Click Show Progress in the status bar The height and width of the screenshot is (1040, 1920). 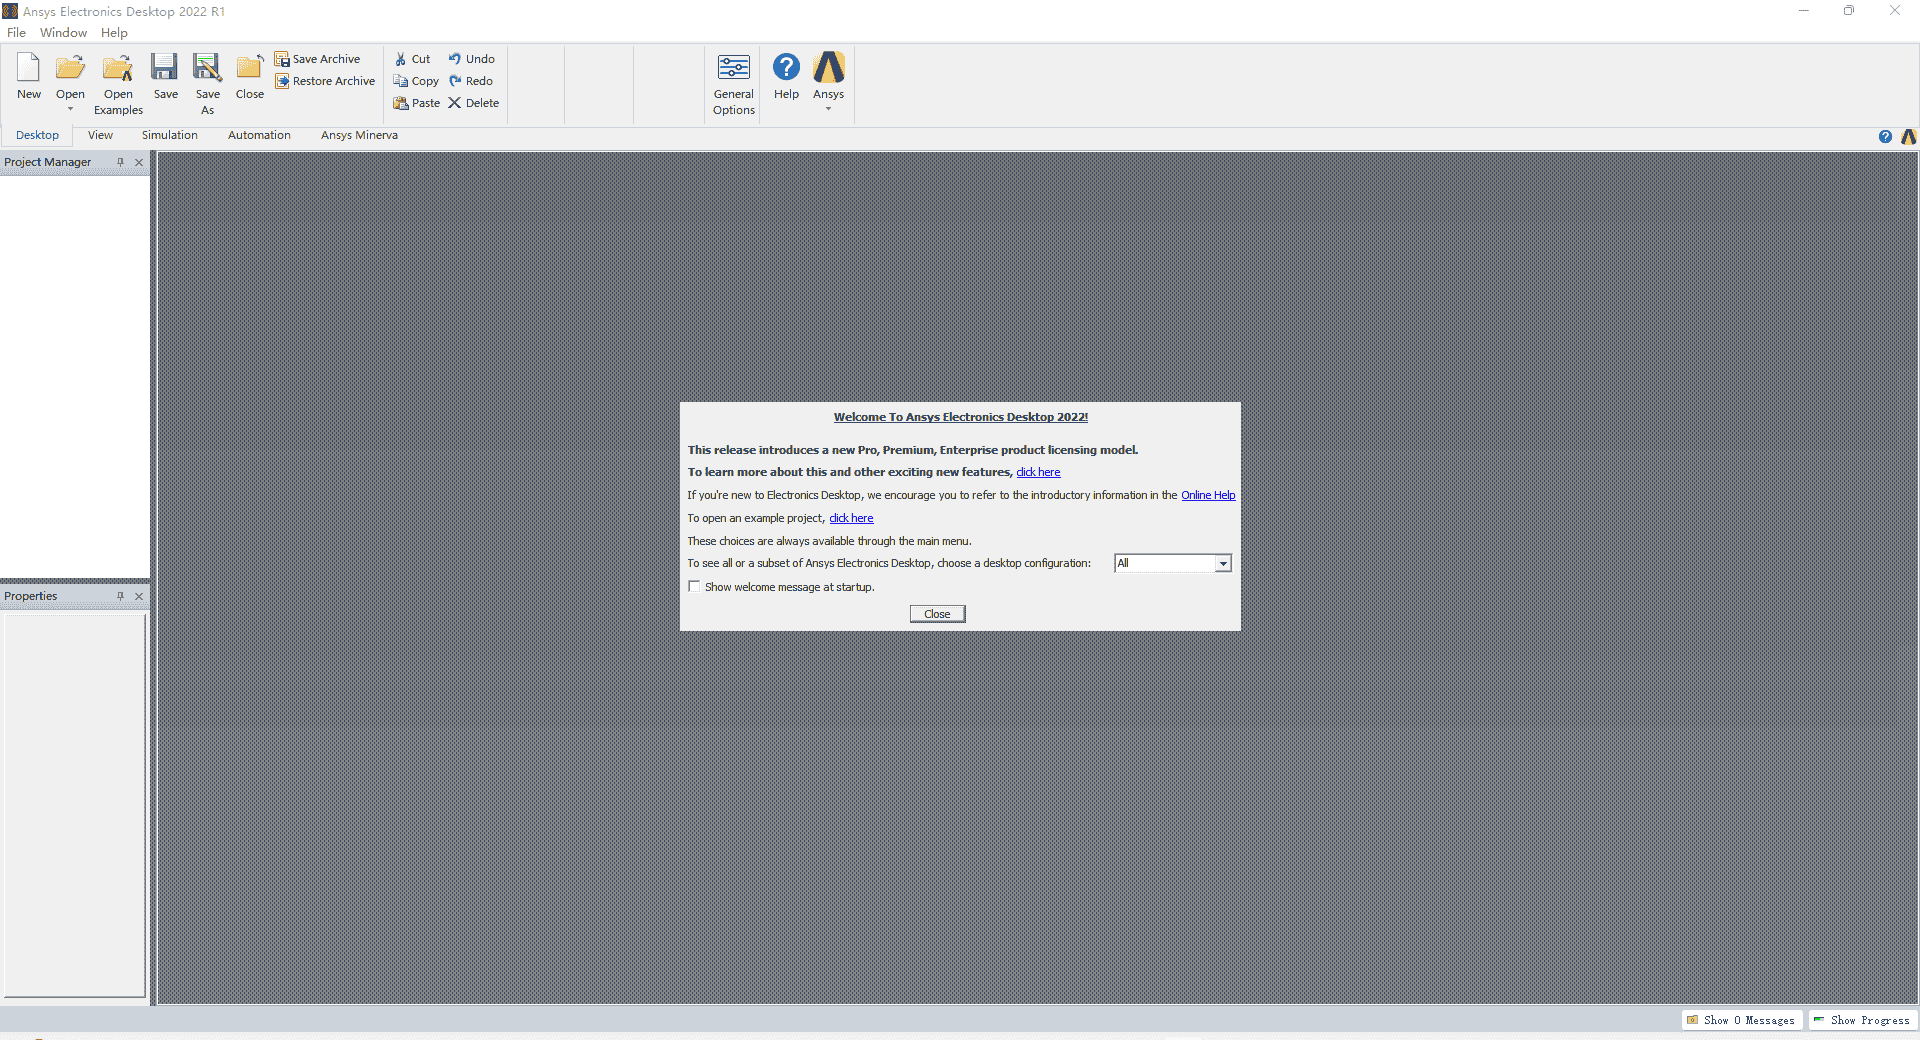pyautogui.click(x=1862, y=1020)
